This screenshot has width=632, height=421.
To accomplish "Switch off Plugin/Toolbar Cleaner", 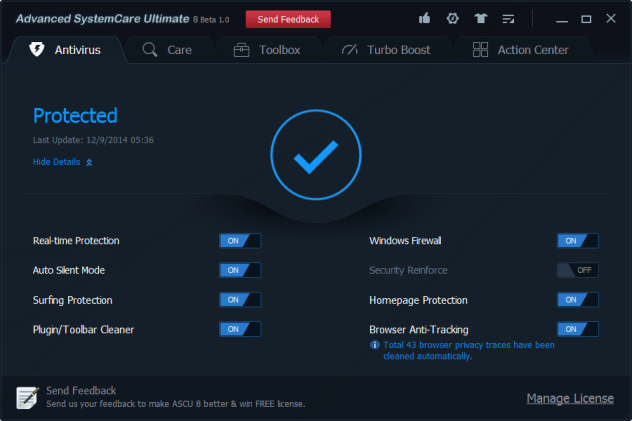I will click(x=240, y=329).
